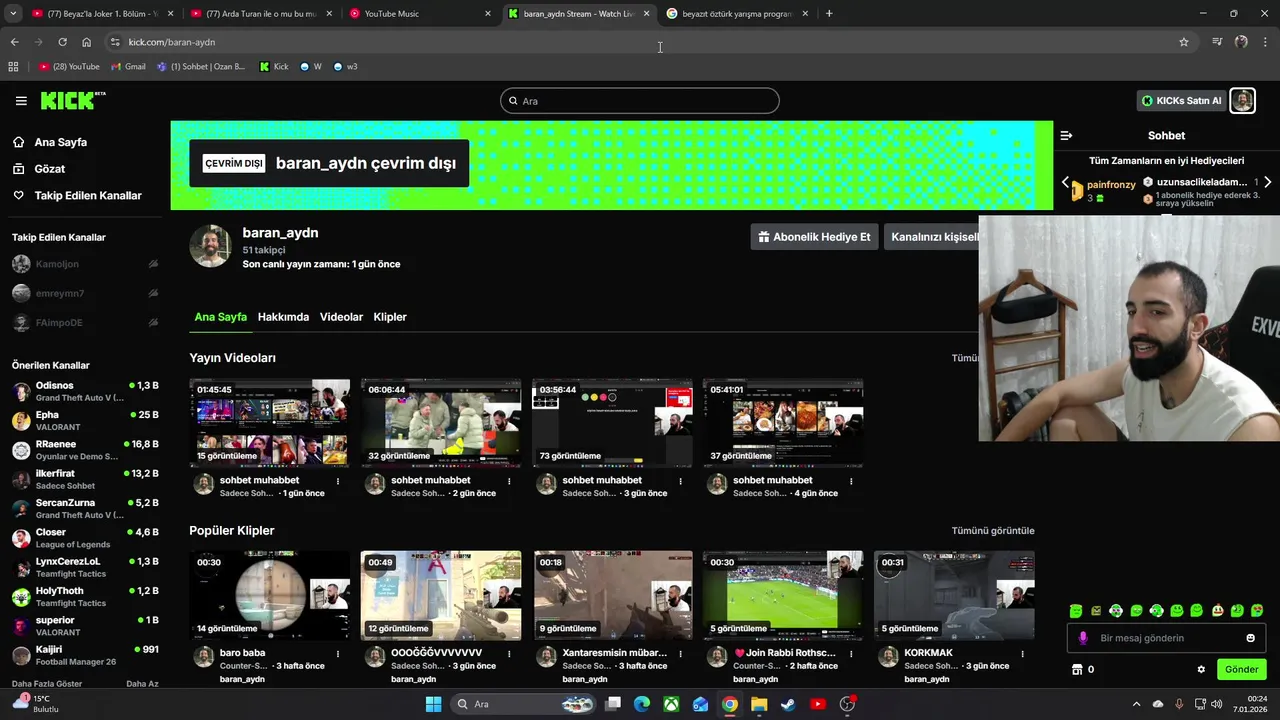Toggle the notification icon next to FAimpoDE
This screenshot has width=1280, height=720.
pyautogui.click(x=153, y=323)
